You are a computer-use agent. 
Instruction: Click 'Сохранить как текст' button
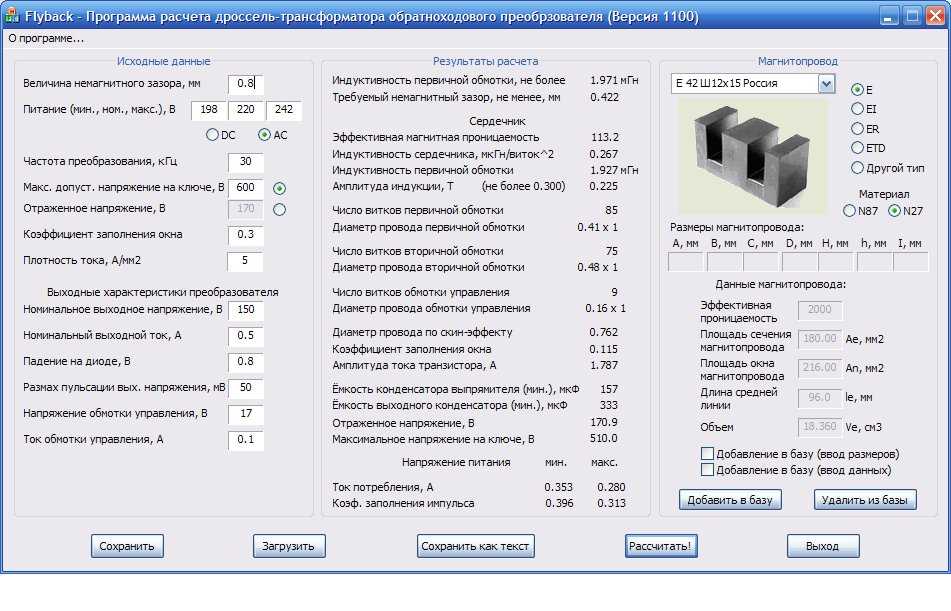(475, 545)
